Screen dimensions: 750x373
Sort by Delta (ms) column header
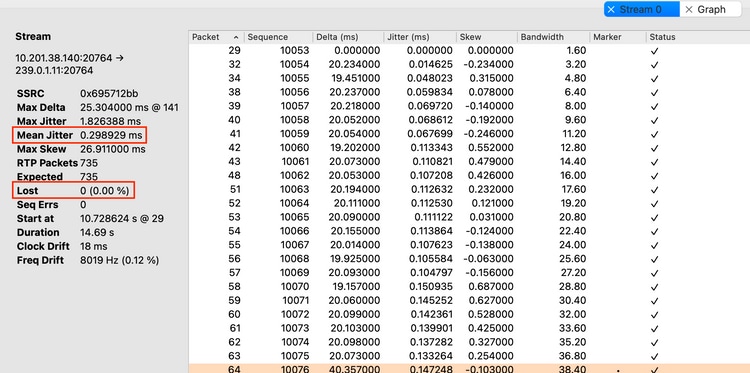(x=348, y=37)
